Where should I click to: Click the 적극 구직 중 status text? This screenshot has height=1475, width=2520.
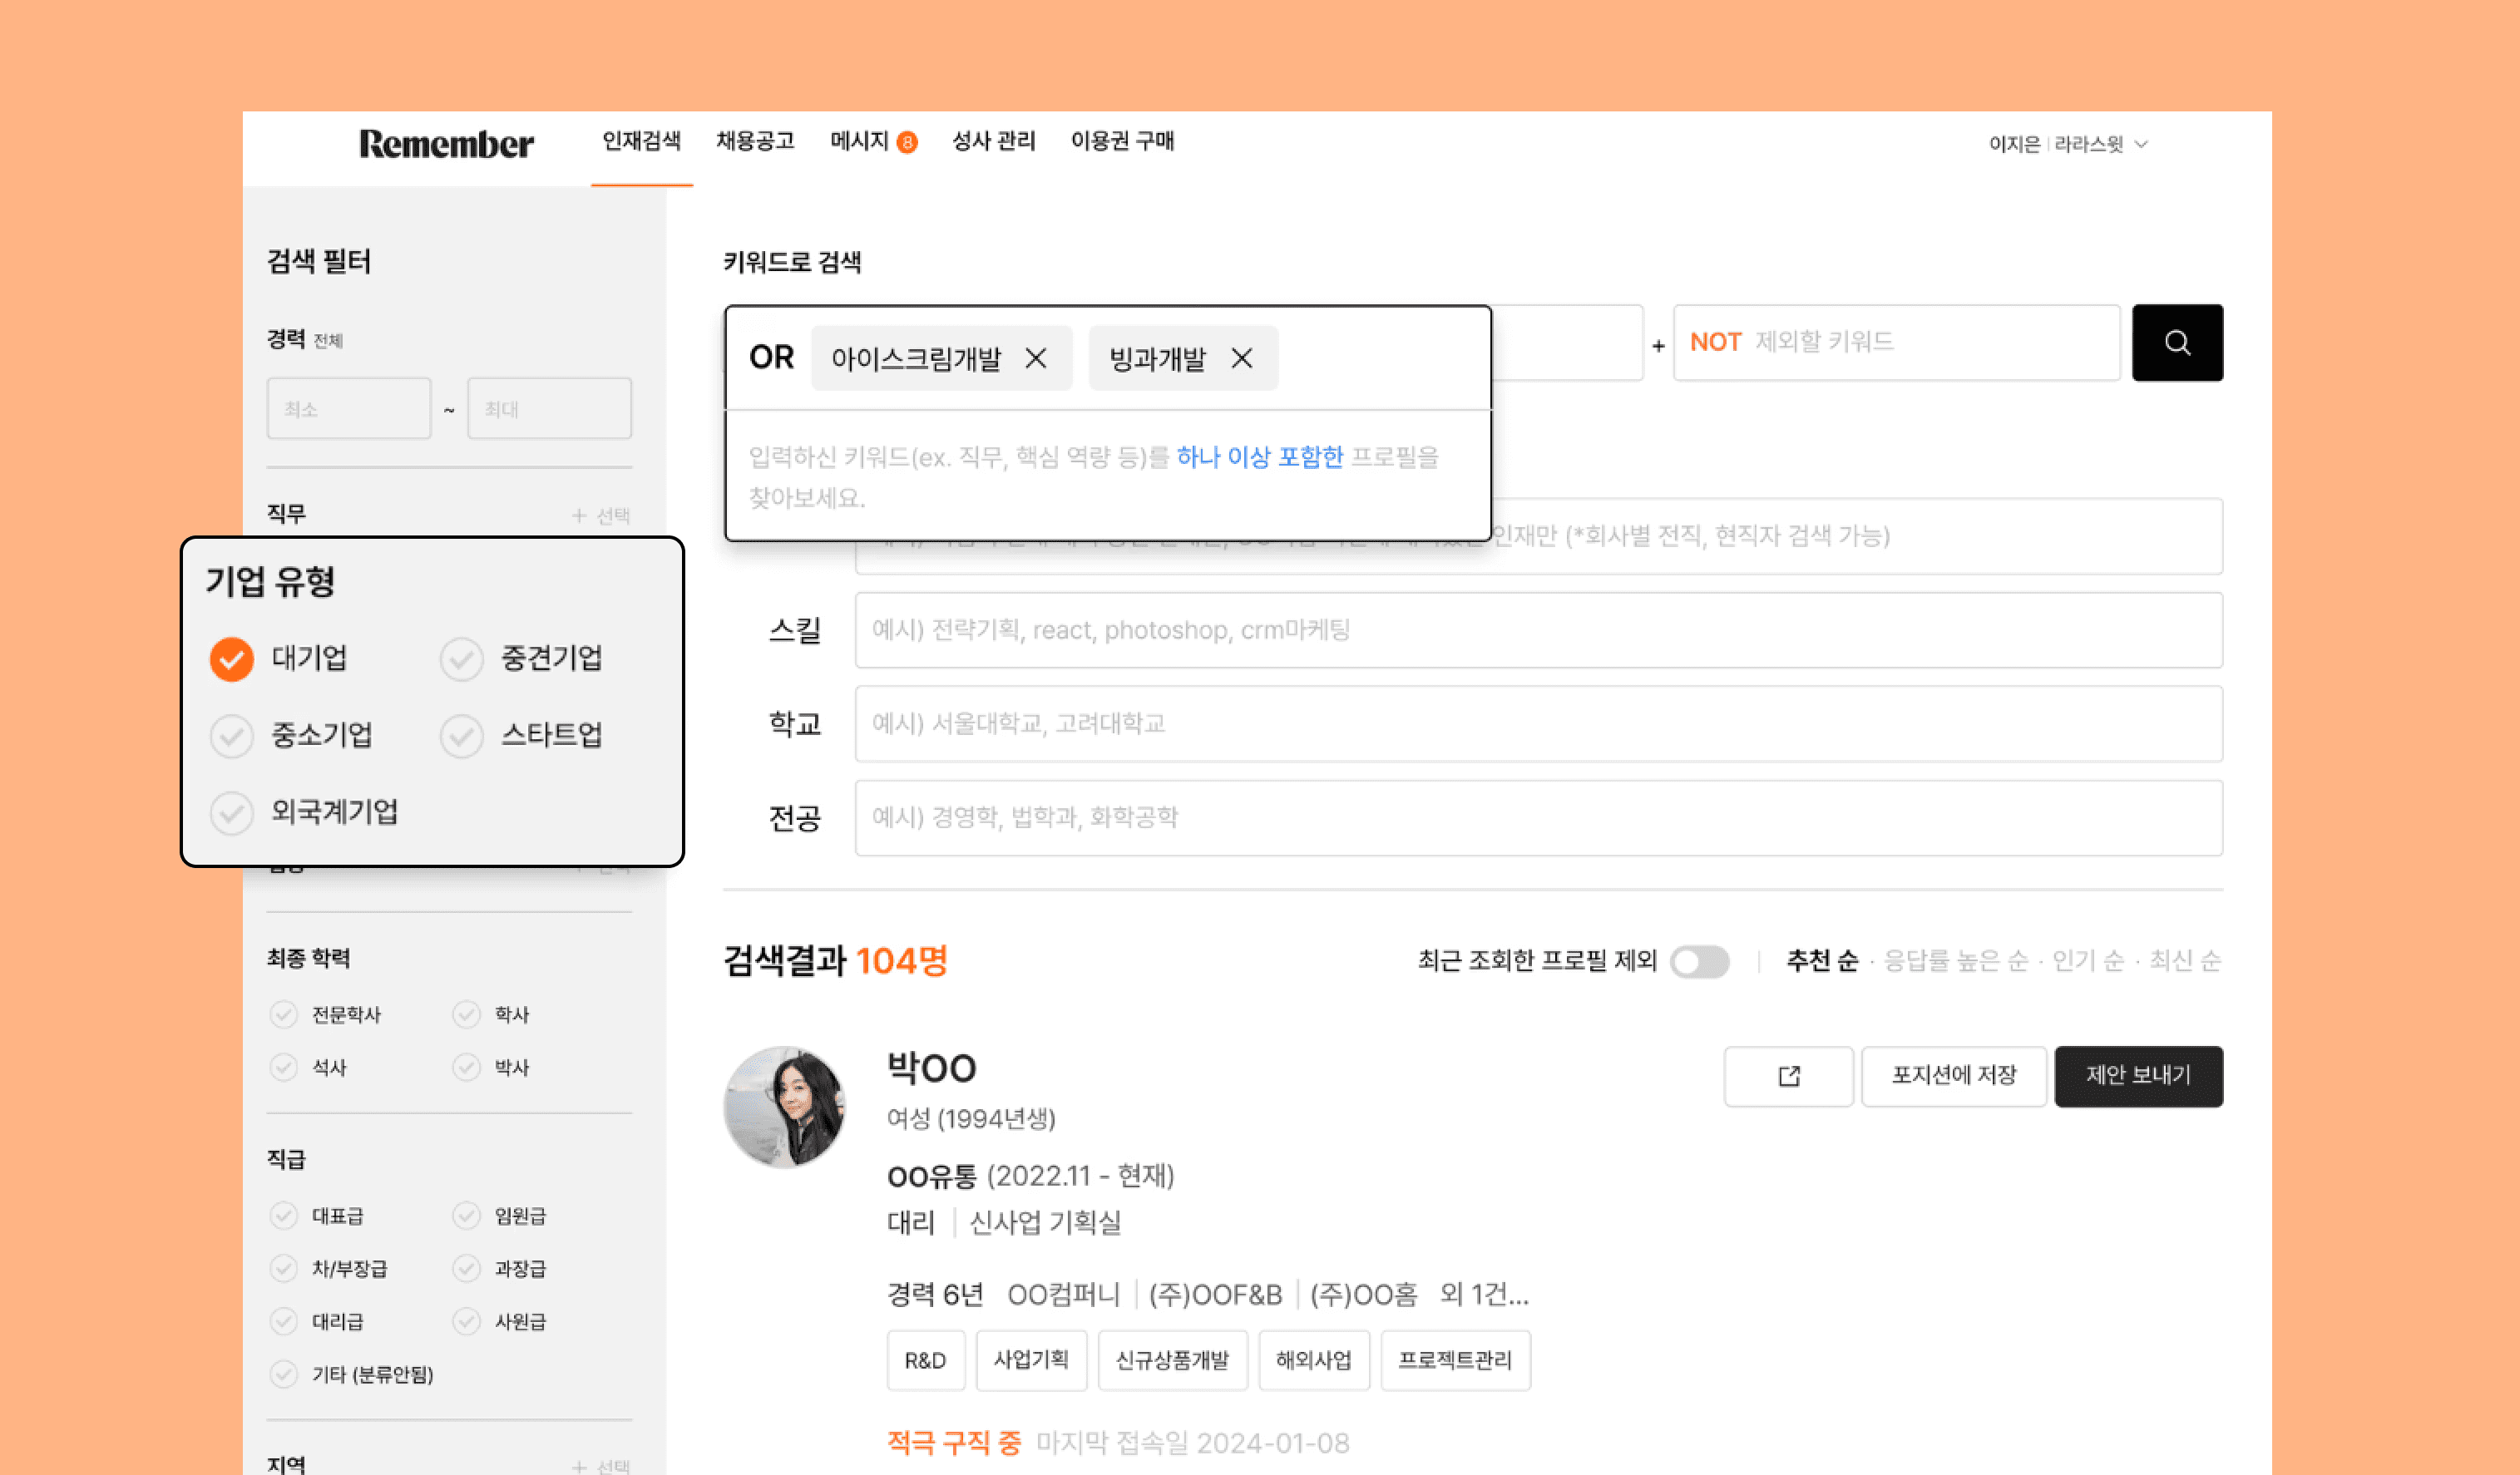(954, 1443)
